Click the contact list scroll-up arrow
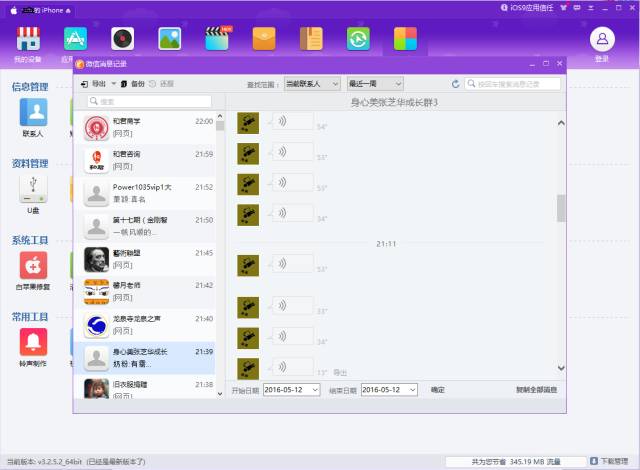Screen dimensions: 640x470 tap(220, 116)
